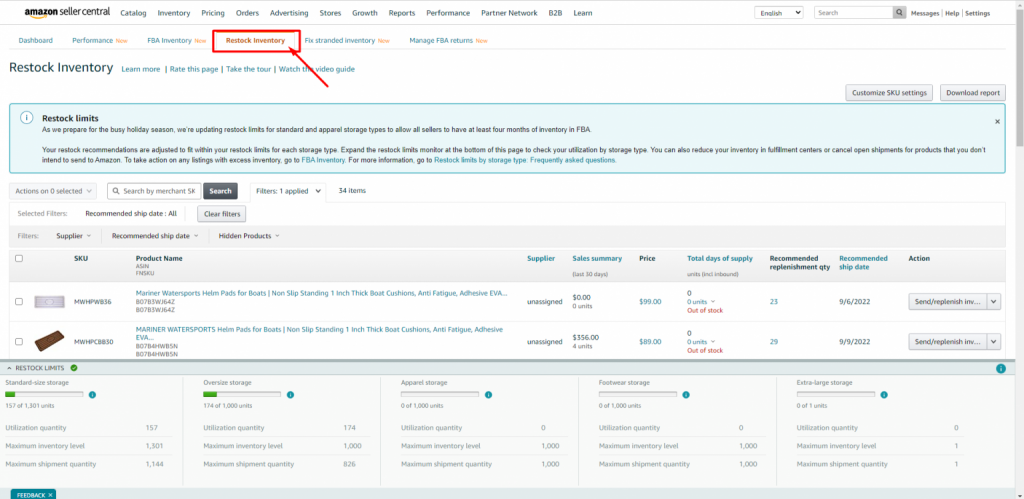Click Send/replenish inventory for MWHPWB36

click(x=948, y=302)
